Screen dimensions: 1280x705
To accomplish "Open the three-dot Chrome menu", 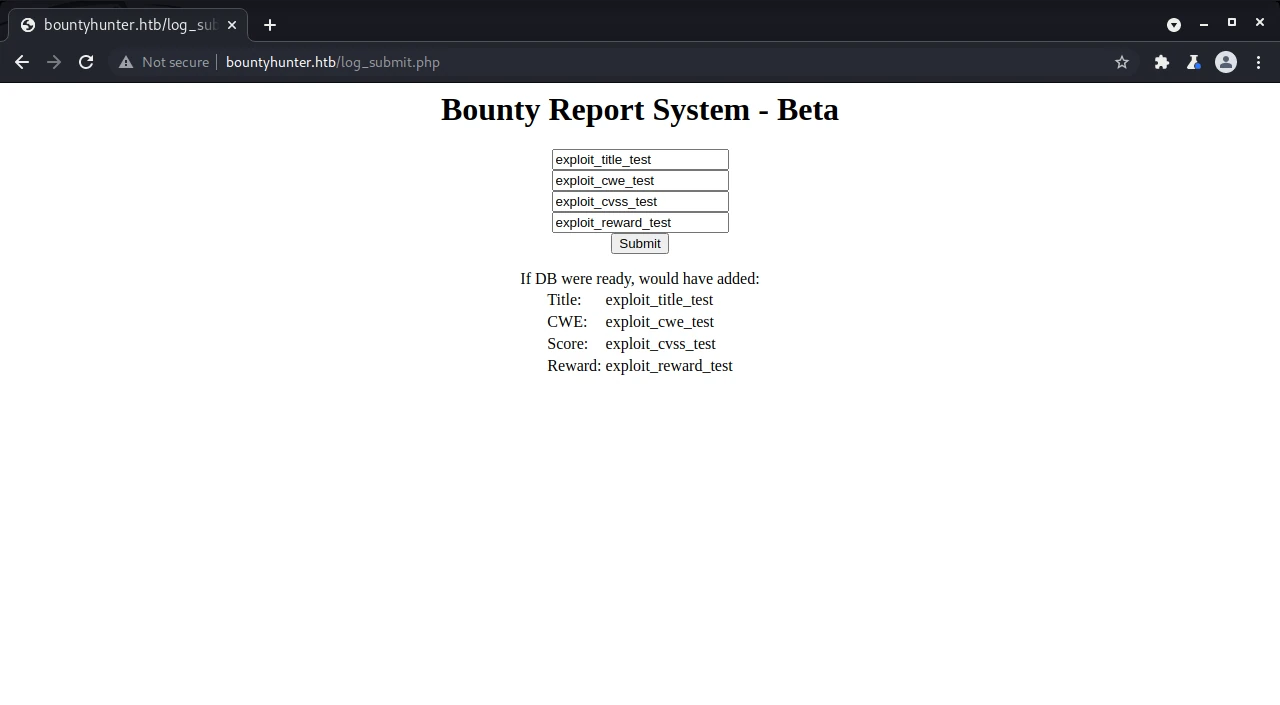I will [x=1258, y=62].
